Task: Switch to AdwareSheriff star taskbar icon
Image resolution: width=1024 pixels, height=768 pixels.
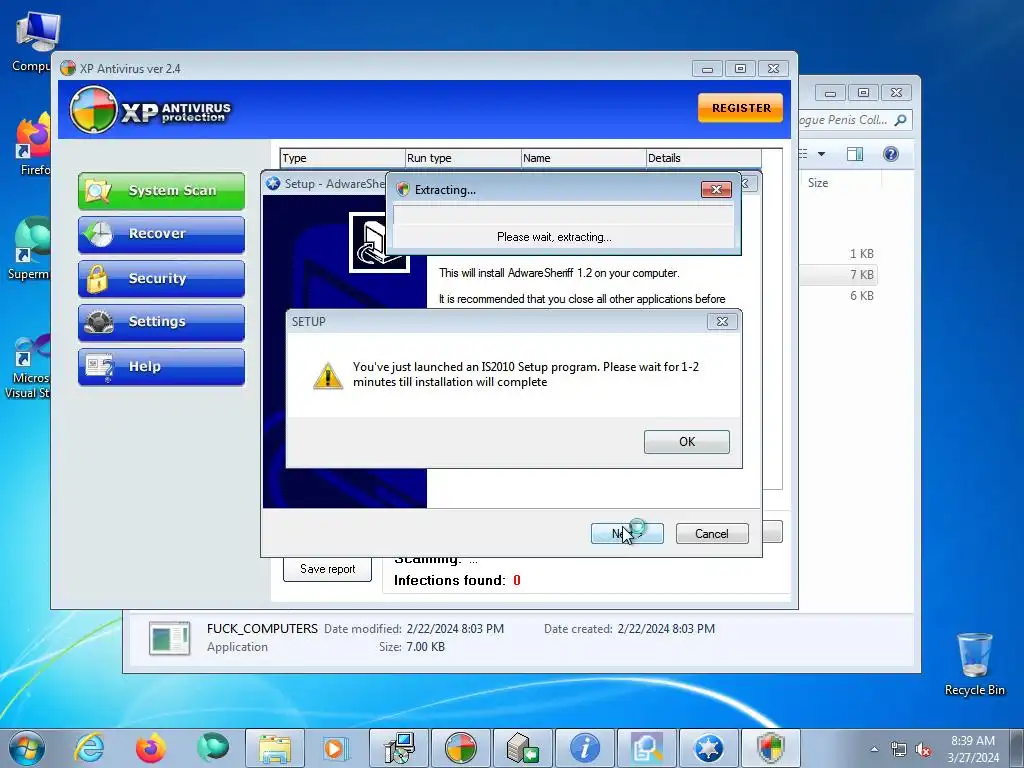Action: pyautogui.click(x=709, y=748)
